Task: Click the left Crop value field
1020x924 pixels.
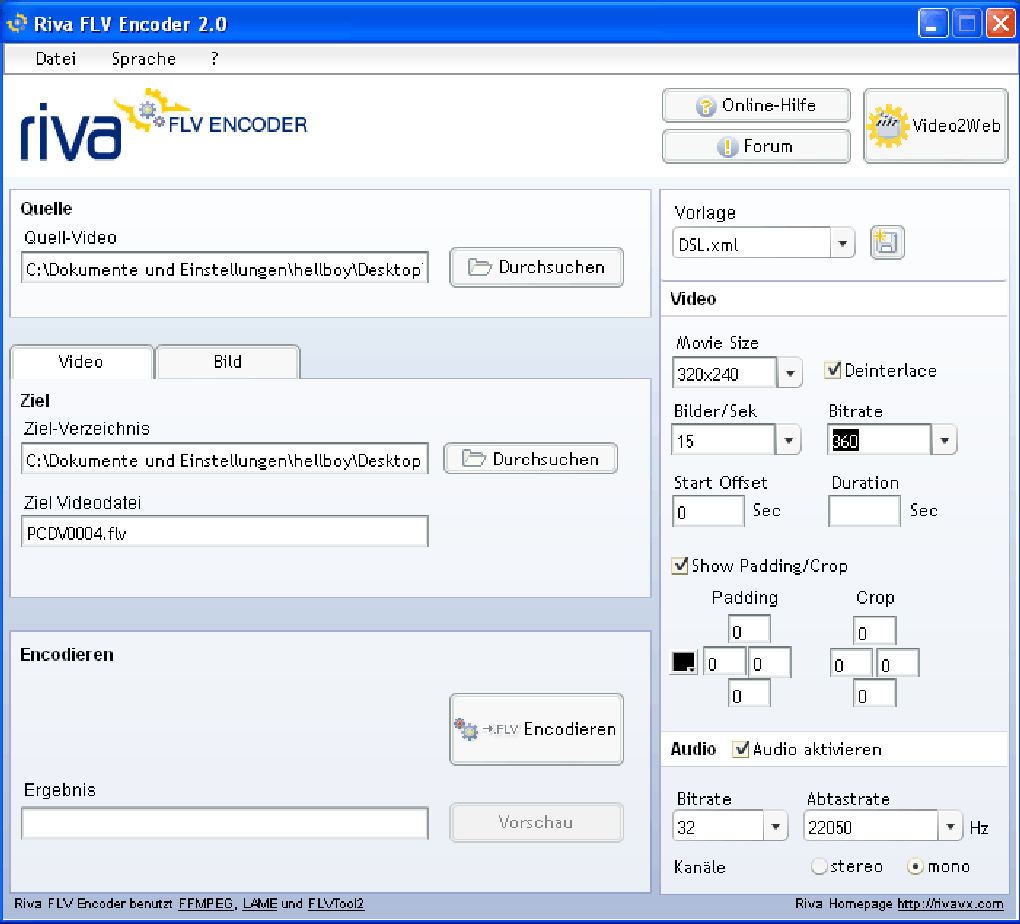Action: click(x=852, y=662)
